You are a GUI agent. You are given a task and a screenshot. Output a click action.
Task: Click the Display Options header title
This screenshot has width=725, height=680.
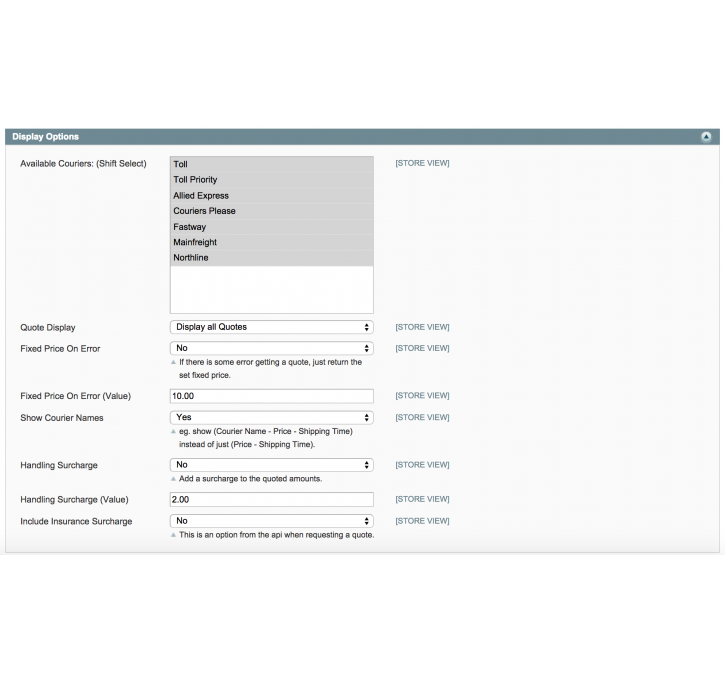click(x=45, y=137)
